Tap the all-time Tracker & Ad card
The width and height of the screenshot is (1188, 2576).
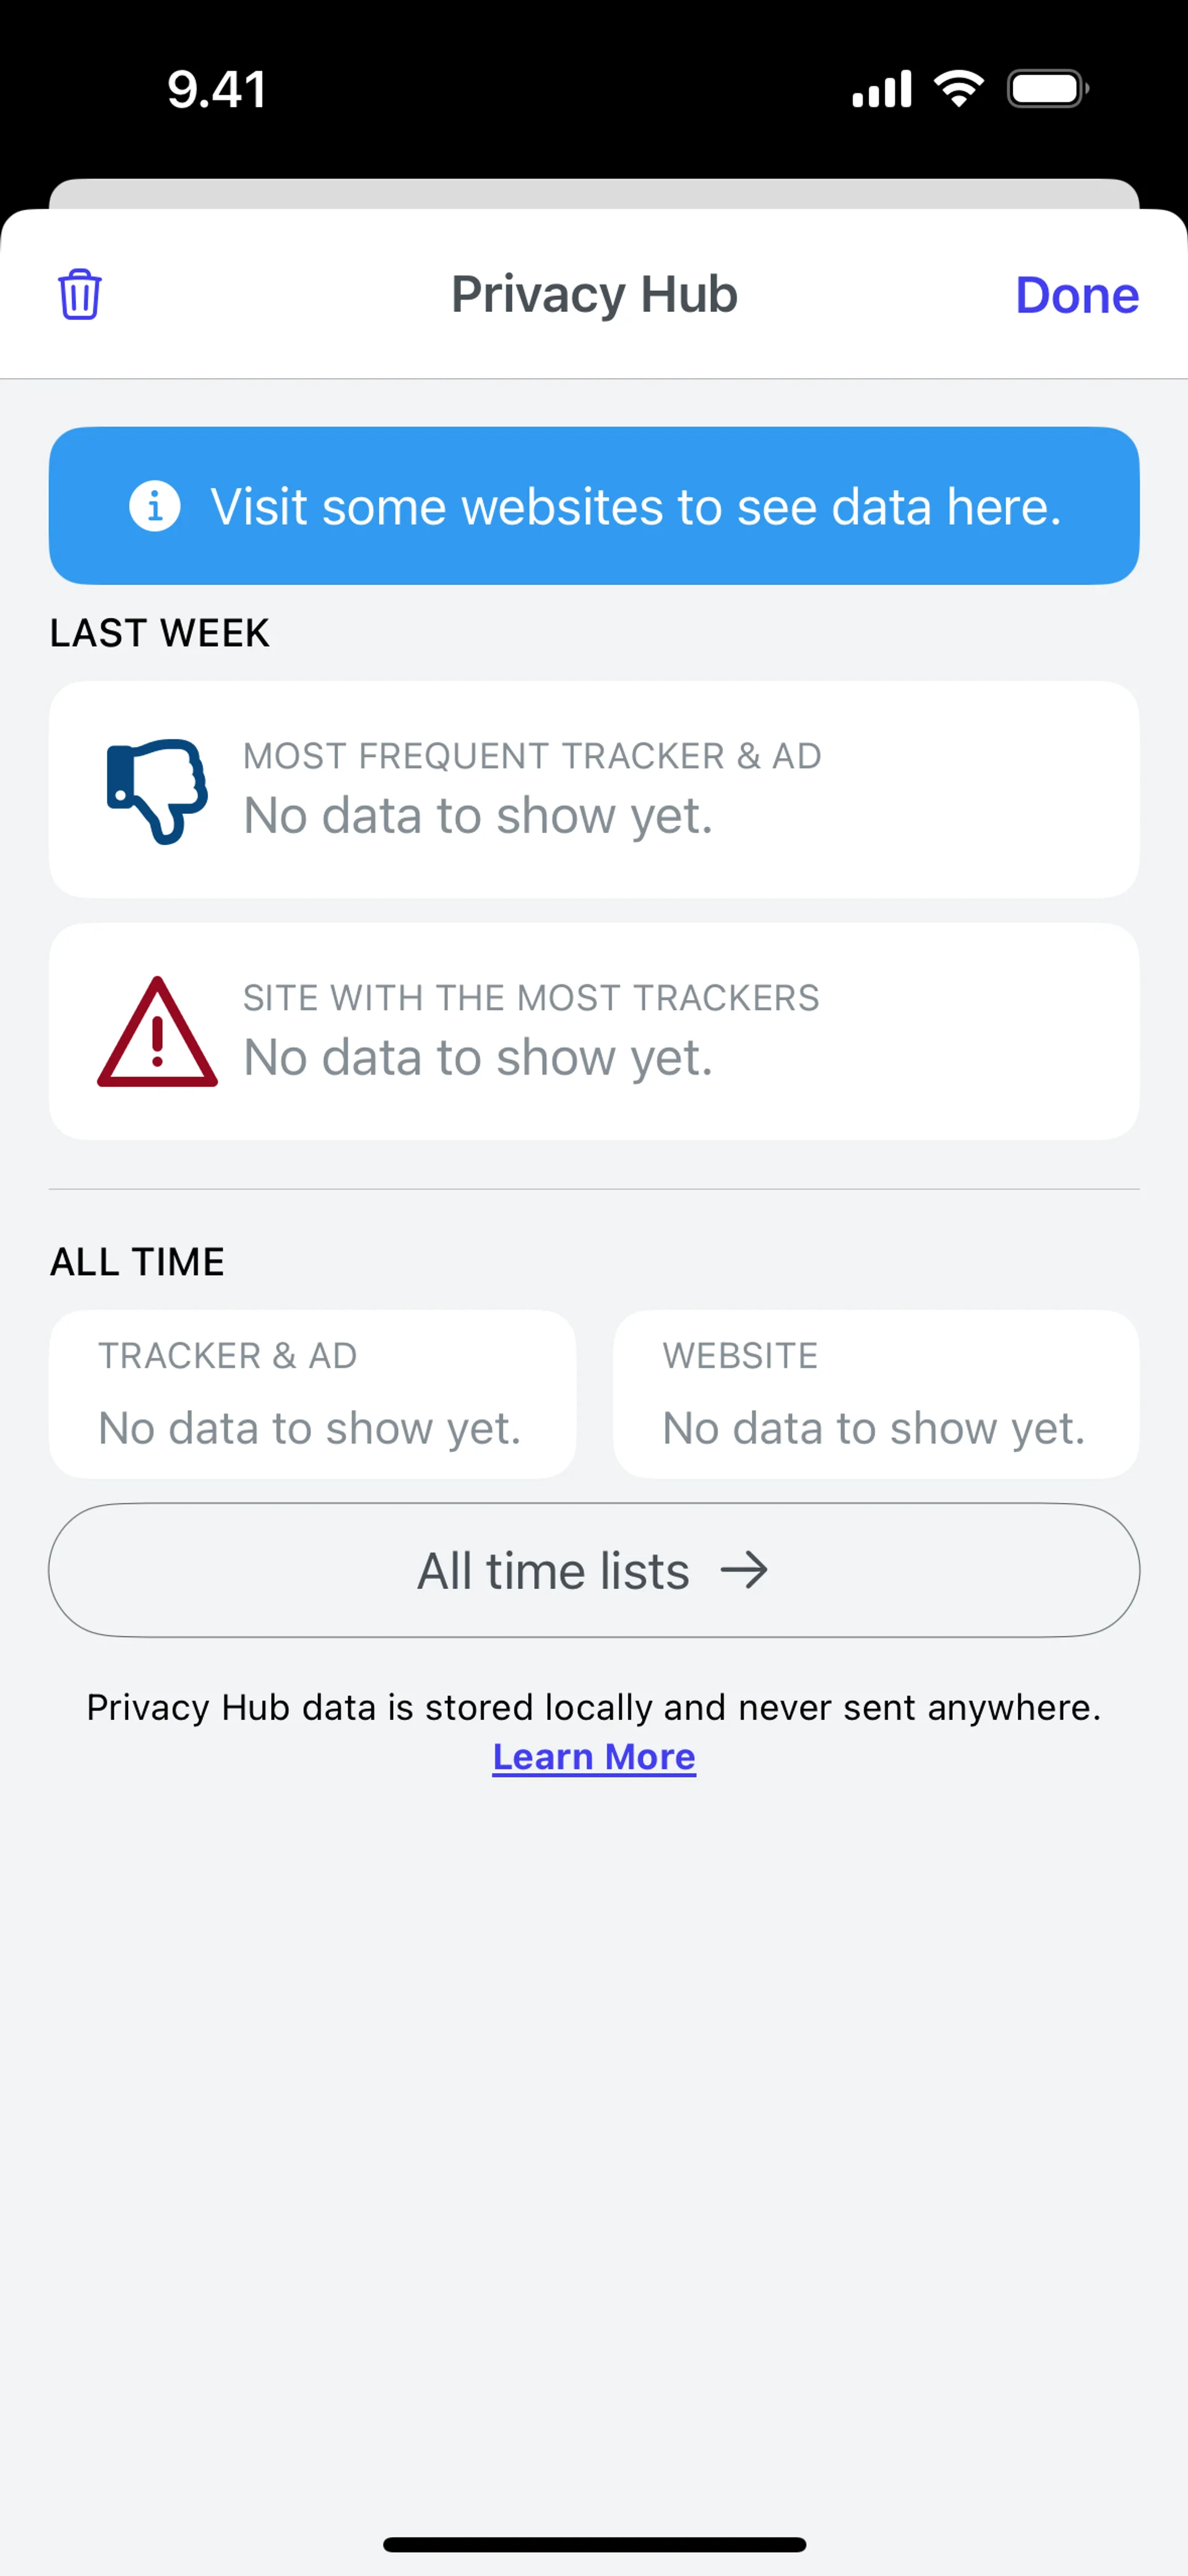312,1394
